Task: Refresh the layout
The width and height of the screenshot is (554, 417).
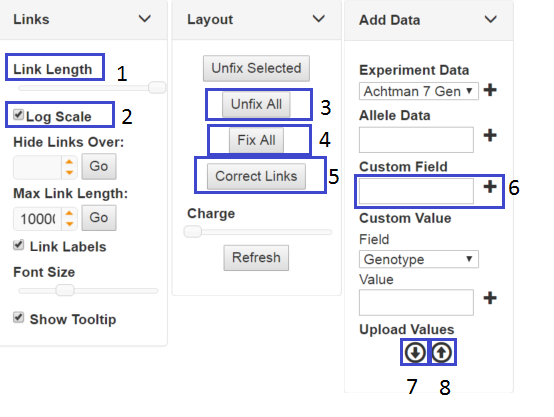Action: click(x=256, y=258)
